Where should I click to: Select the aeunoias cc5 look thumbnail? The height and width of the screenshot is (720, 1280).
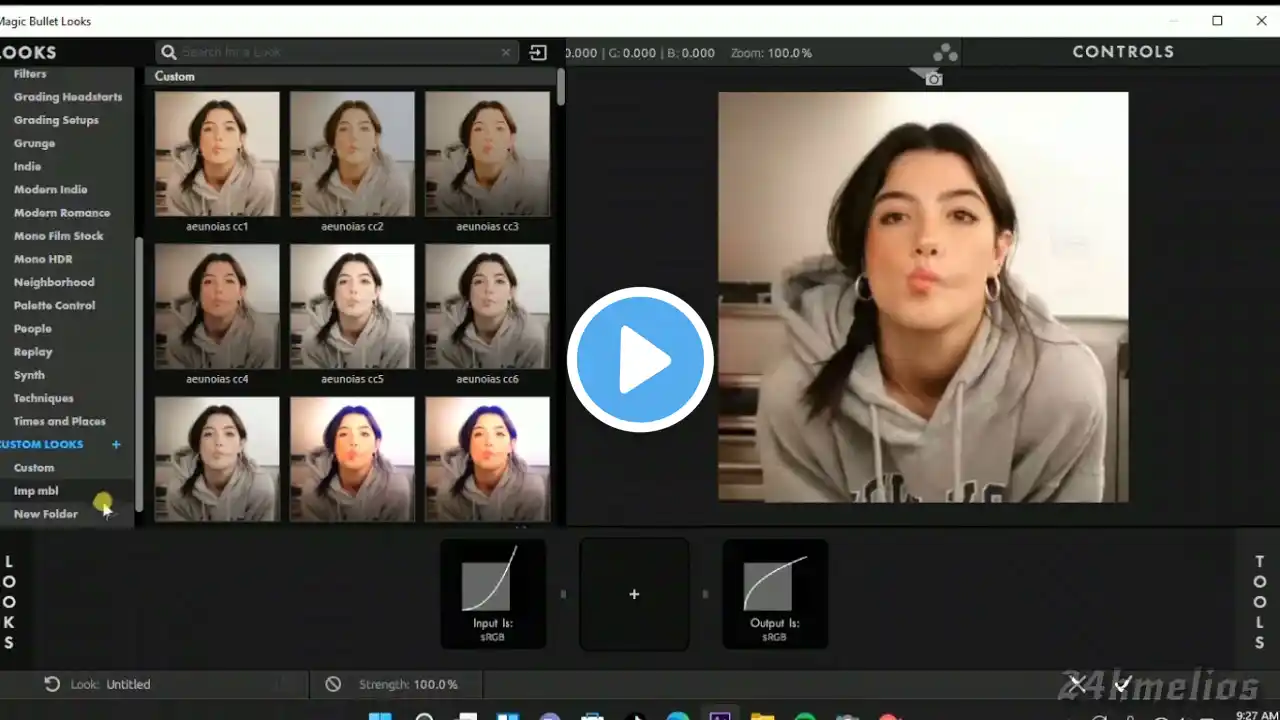pyautogui.click(x=352, y=305)
